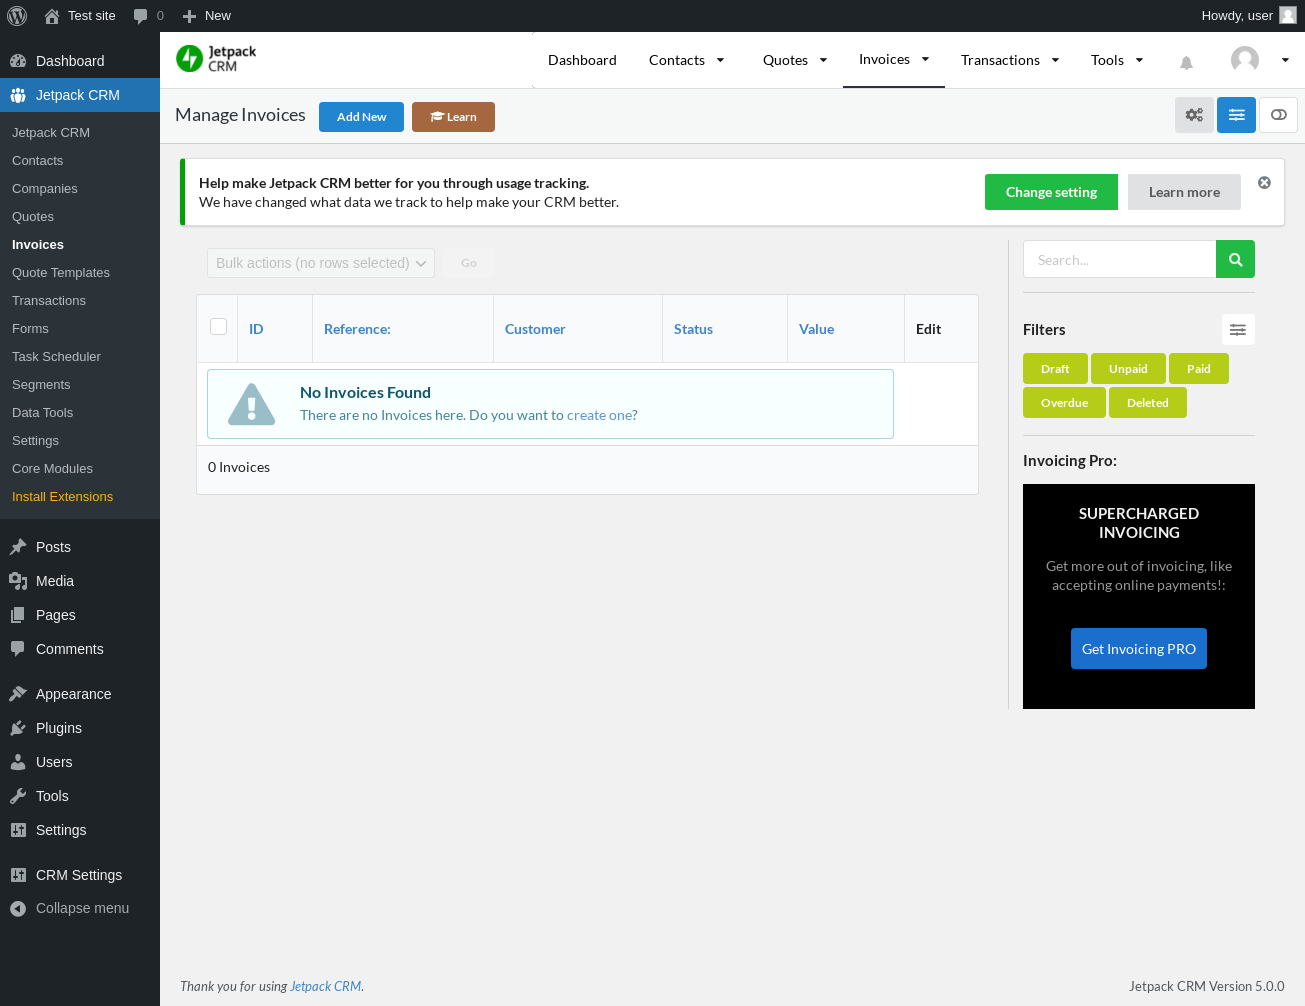Click the user avatar next to Howdy, user

[1288, 15]
